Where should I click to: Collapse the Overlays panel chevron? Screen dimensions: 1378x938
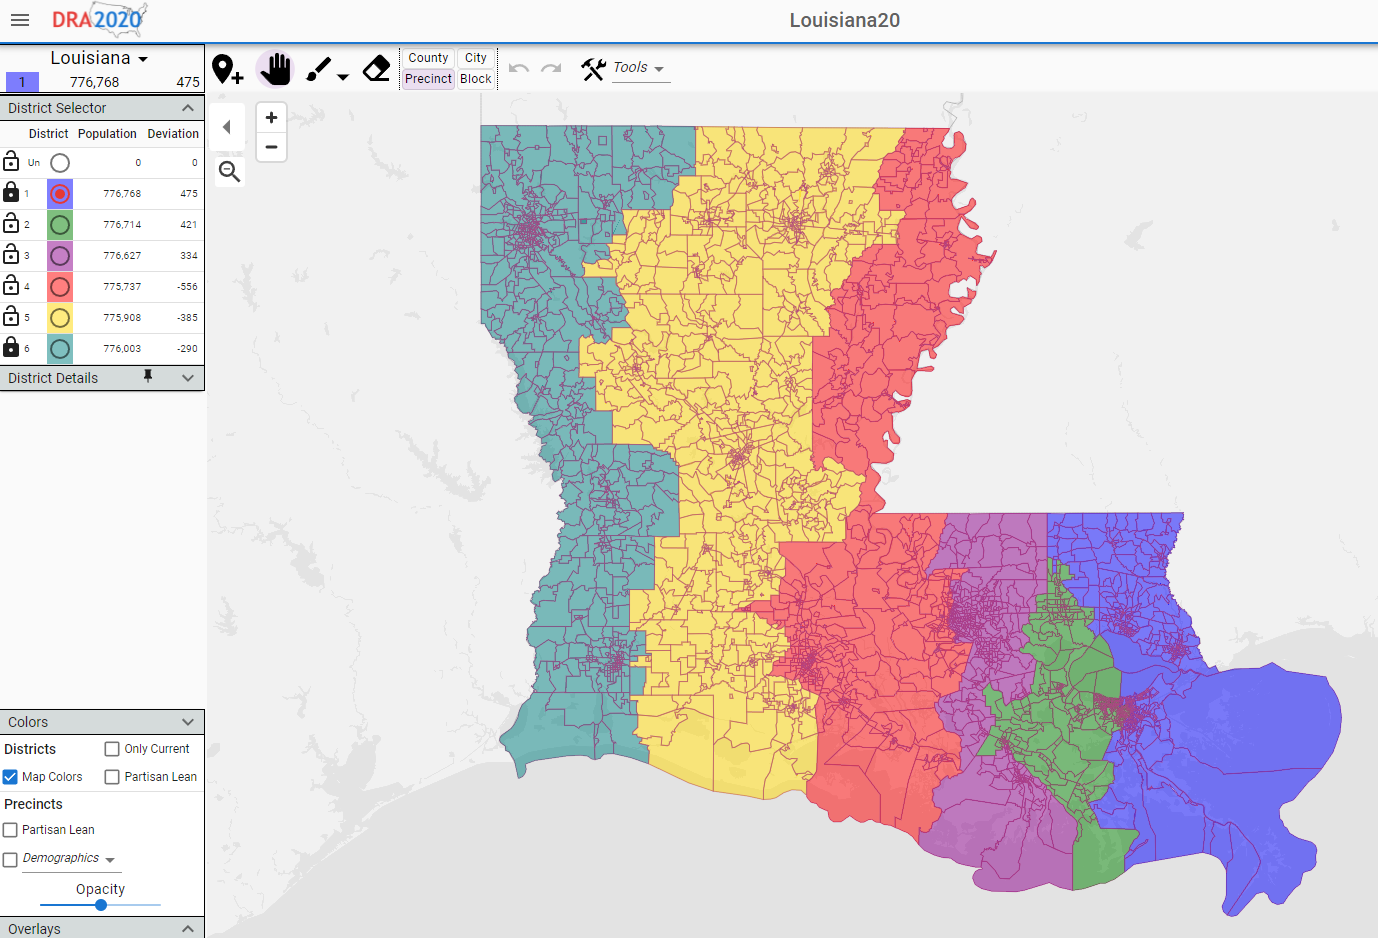pos(188,929)
